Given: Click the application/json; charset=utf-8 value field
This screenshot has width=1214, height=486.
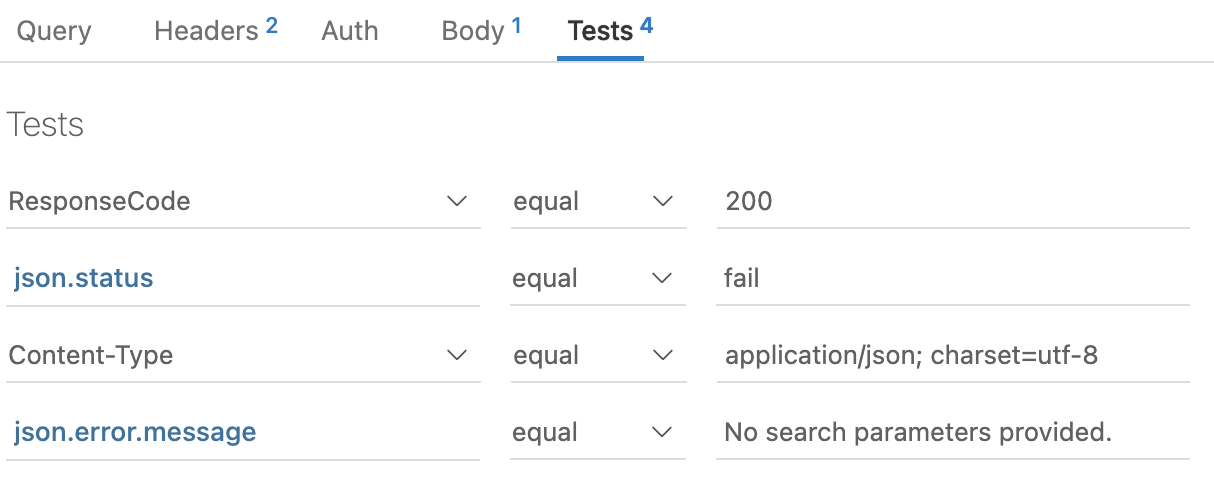Looking at the screenshot, I should 950,355.
